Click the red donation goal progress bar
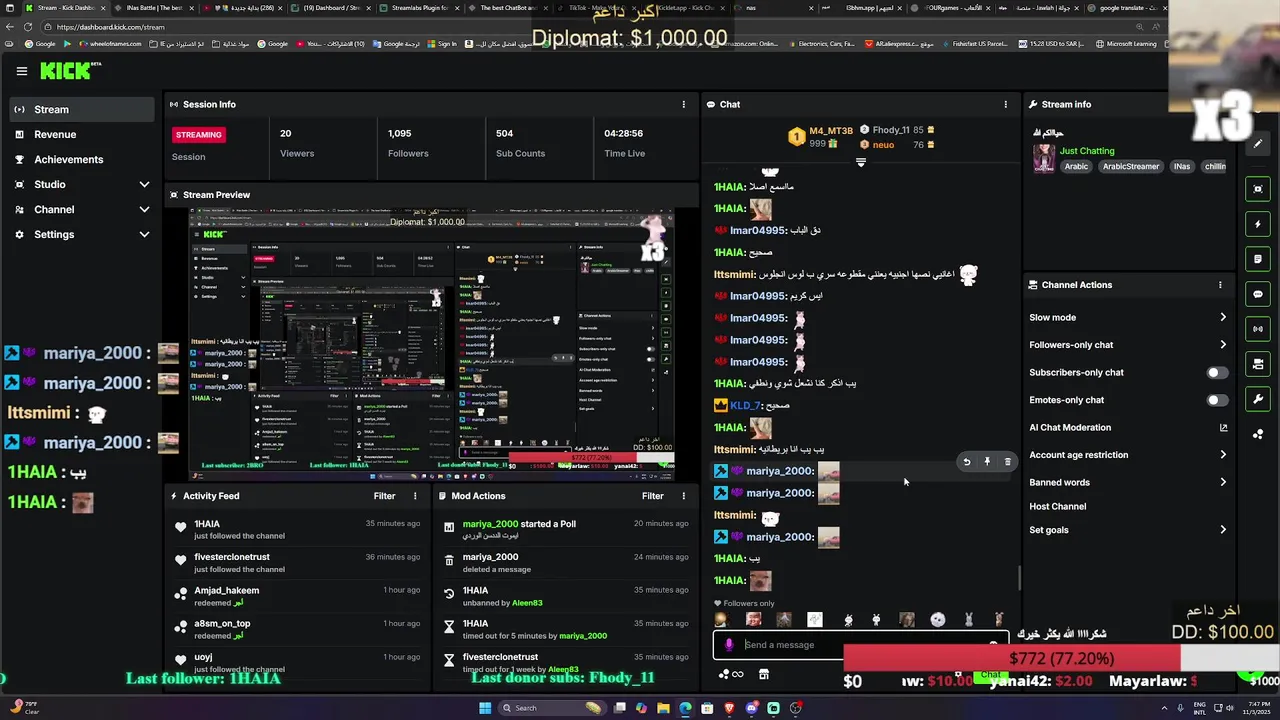 (1012, 659)
